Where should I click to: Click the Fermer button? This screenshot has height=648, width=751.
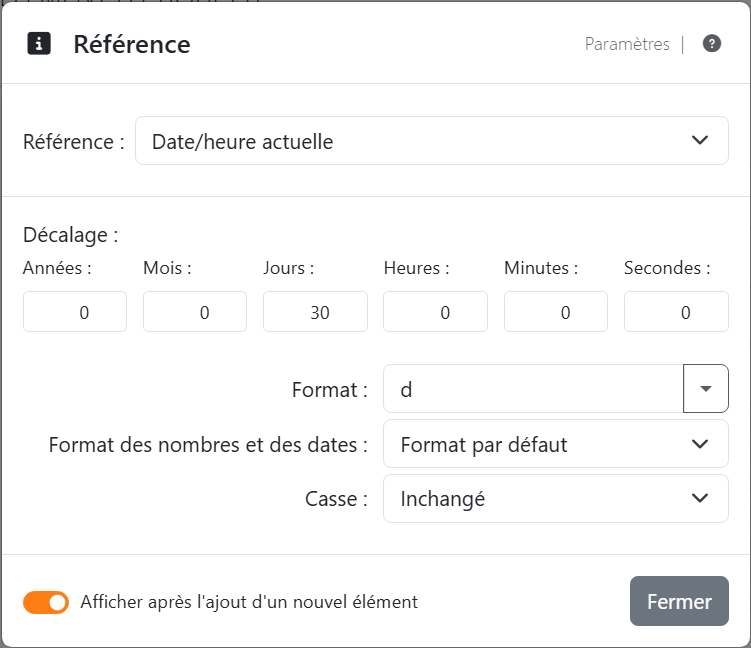coord(679,601)
